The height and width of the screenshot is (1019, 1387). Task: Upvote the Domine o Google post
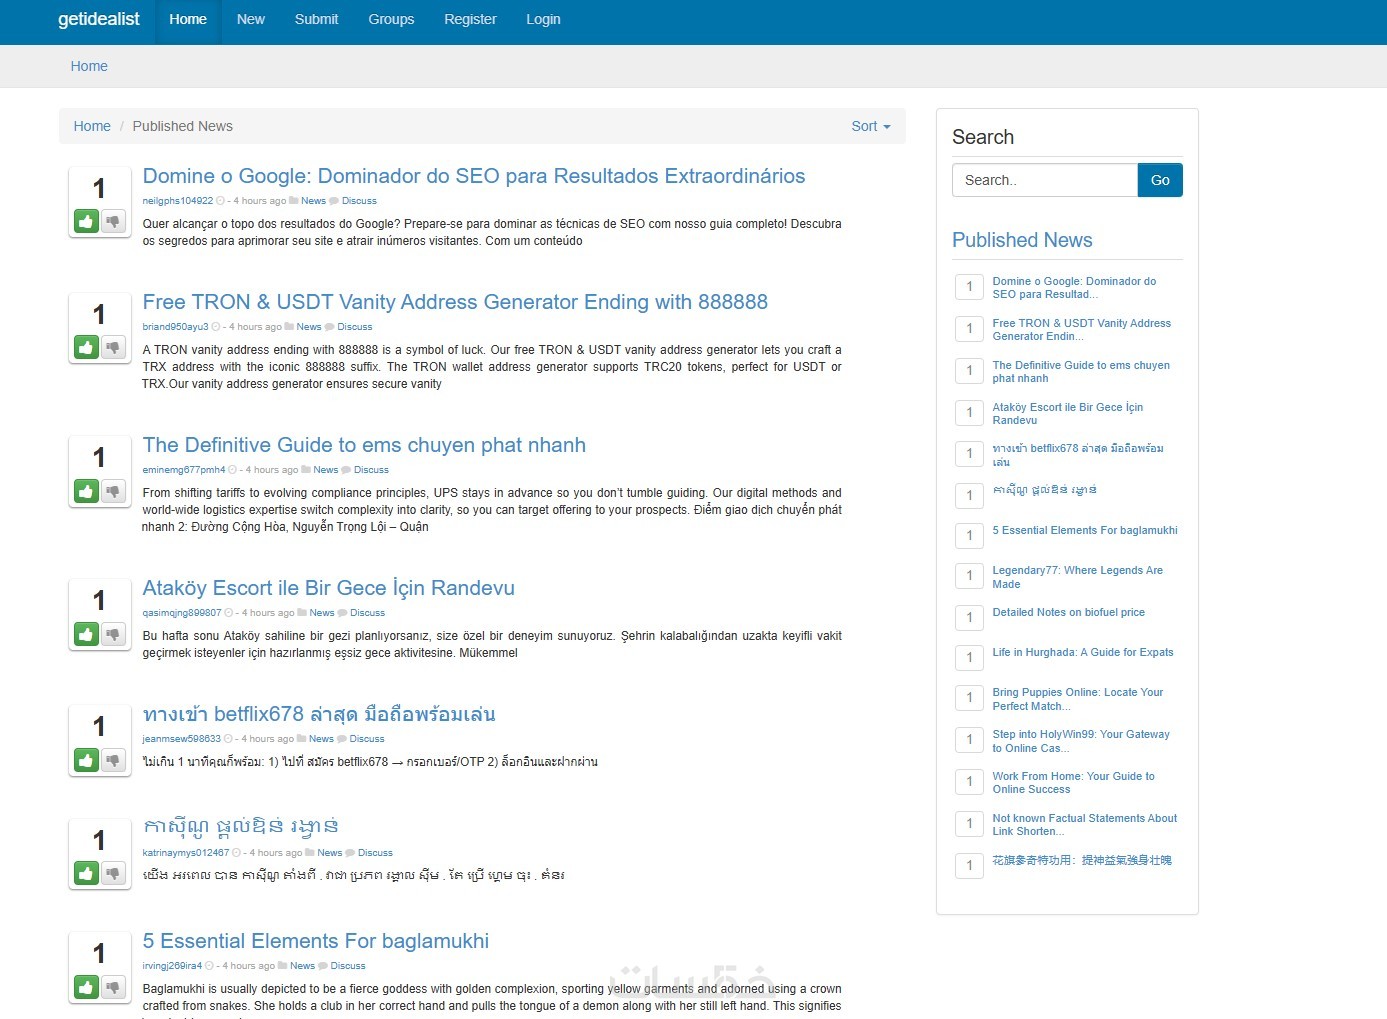coord(86,222)
